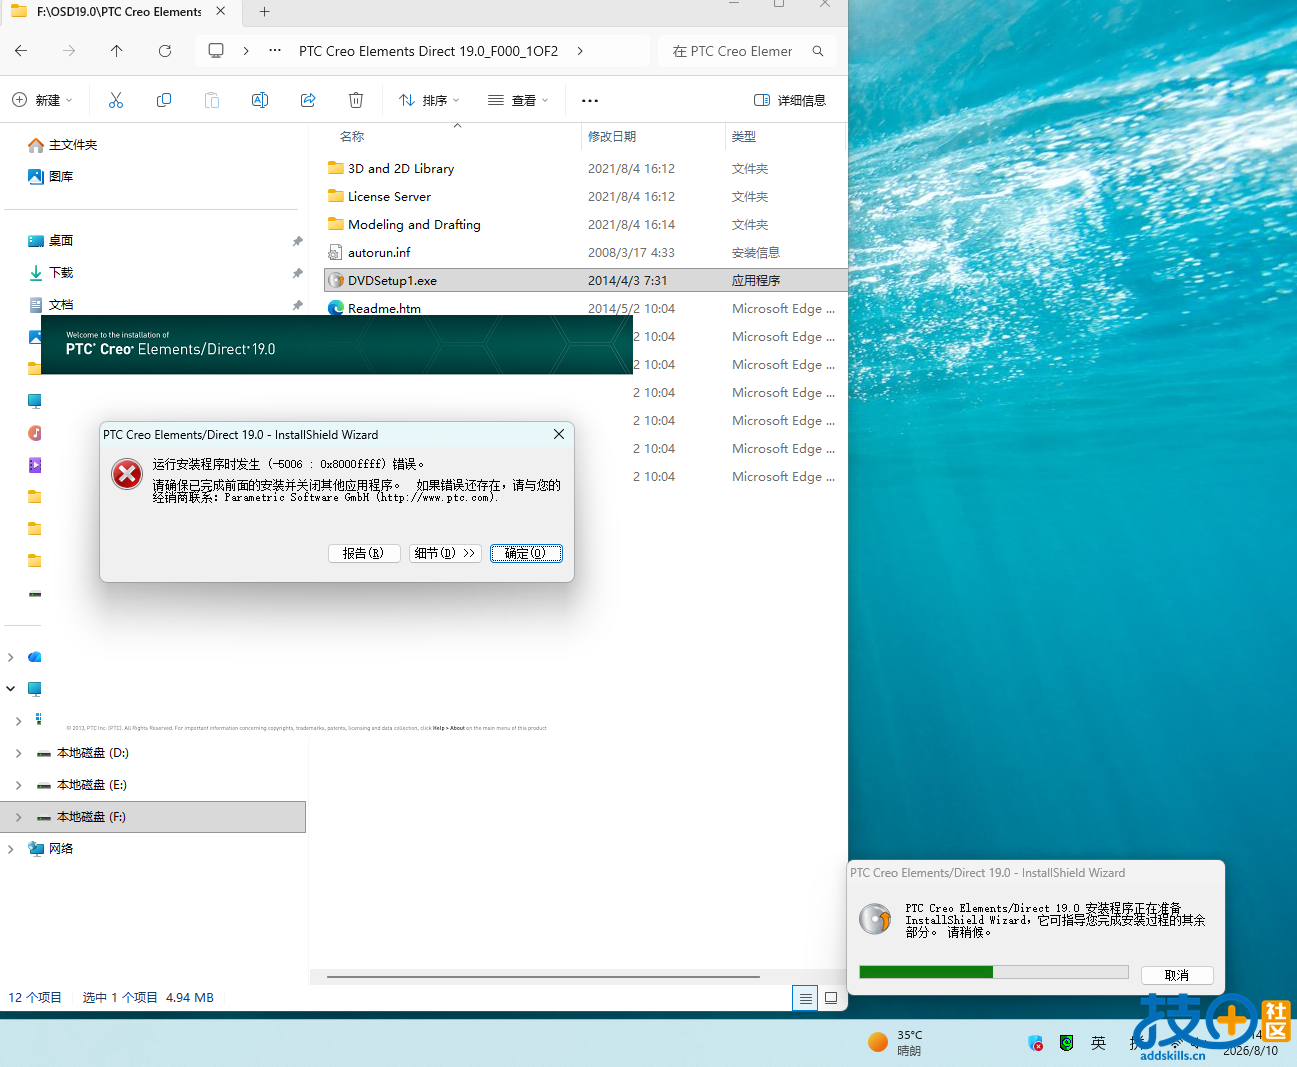Click the InstallShield green progress bar
The height and width of the screenshot is (1067, 1297).
[x=994, y=972]
